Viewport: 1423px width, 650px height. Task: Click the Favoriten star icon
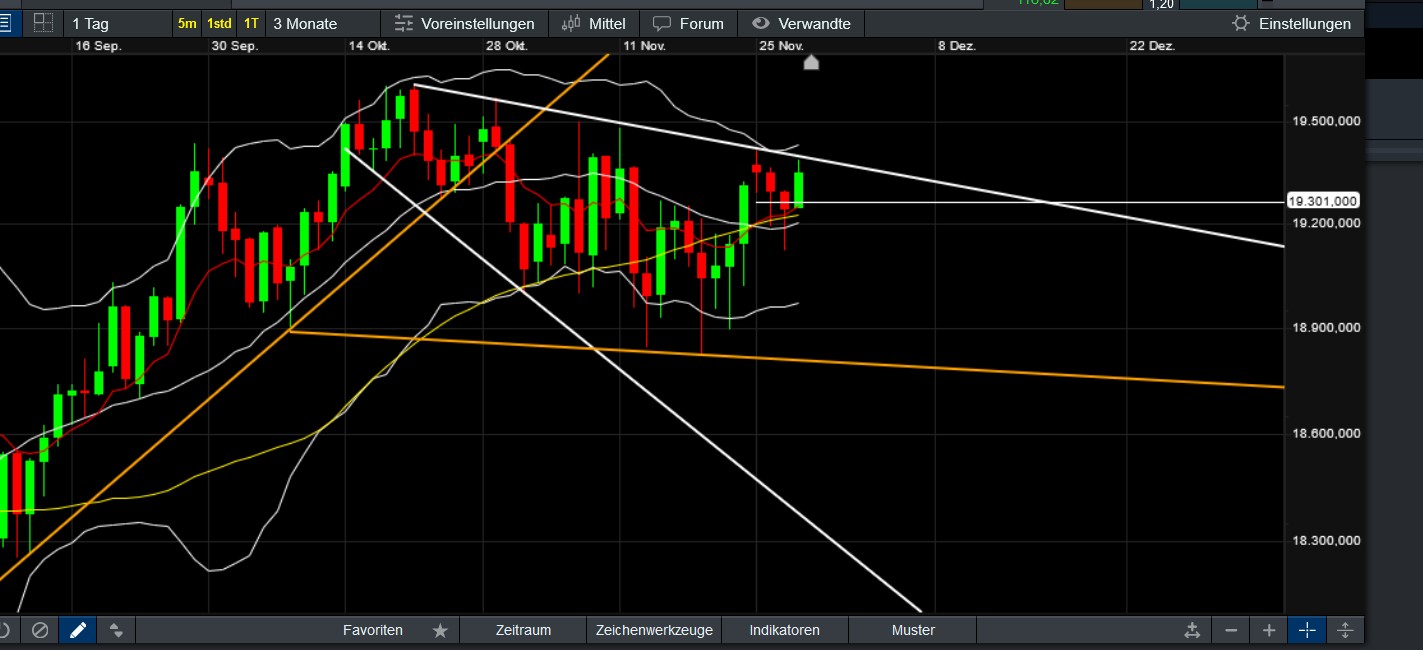click(x=440, y=630)
